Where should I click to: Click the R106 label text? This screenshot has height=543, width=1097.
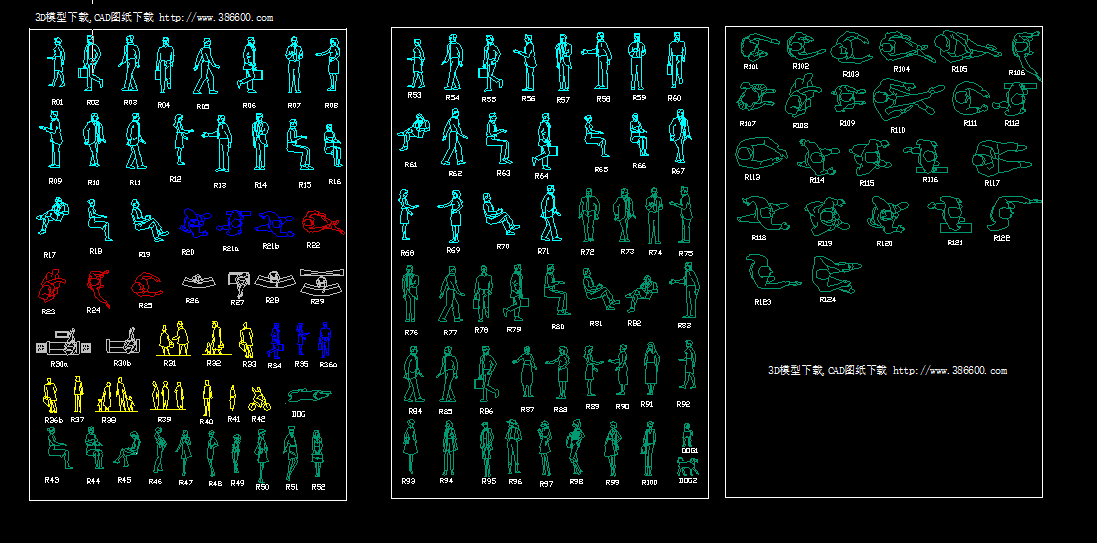point(1017,72)
